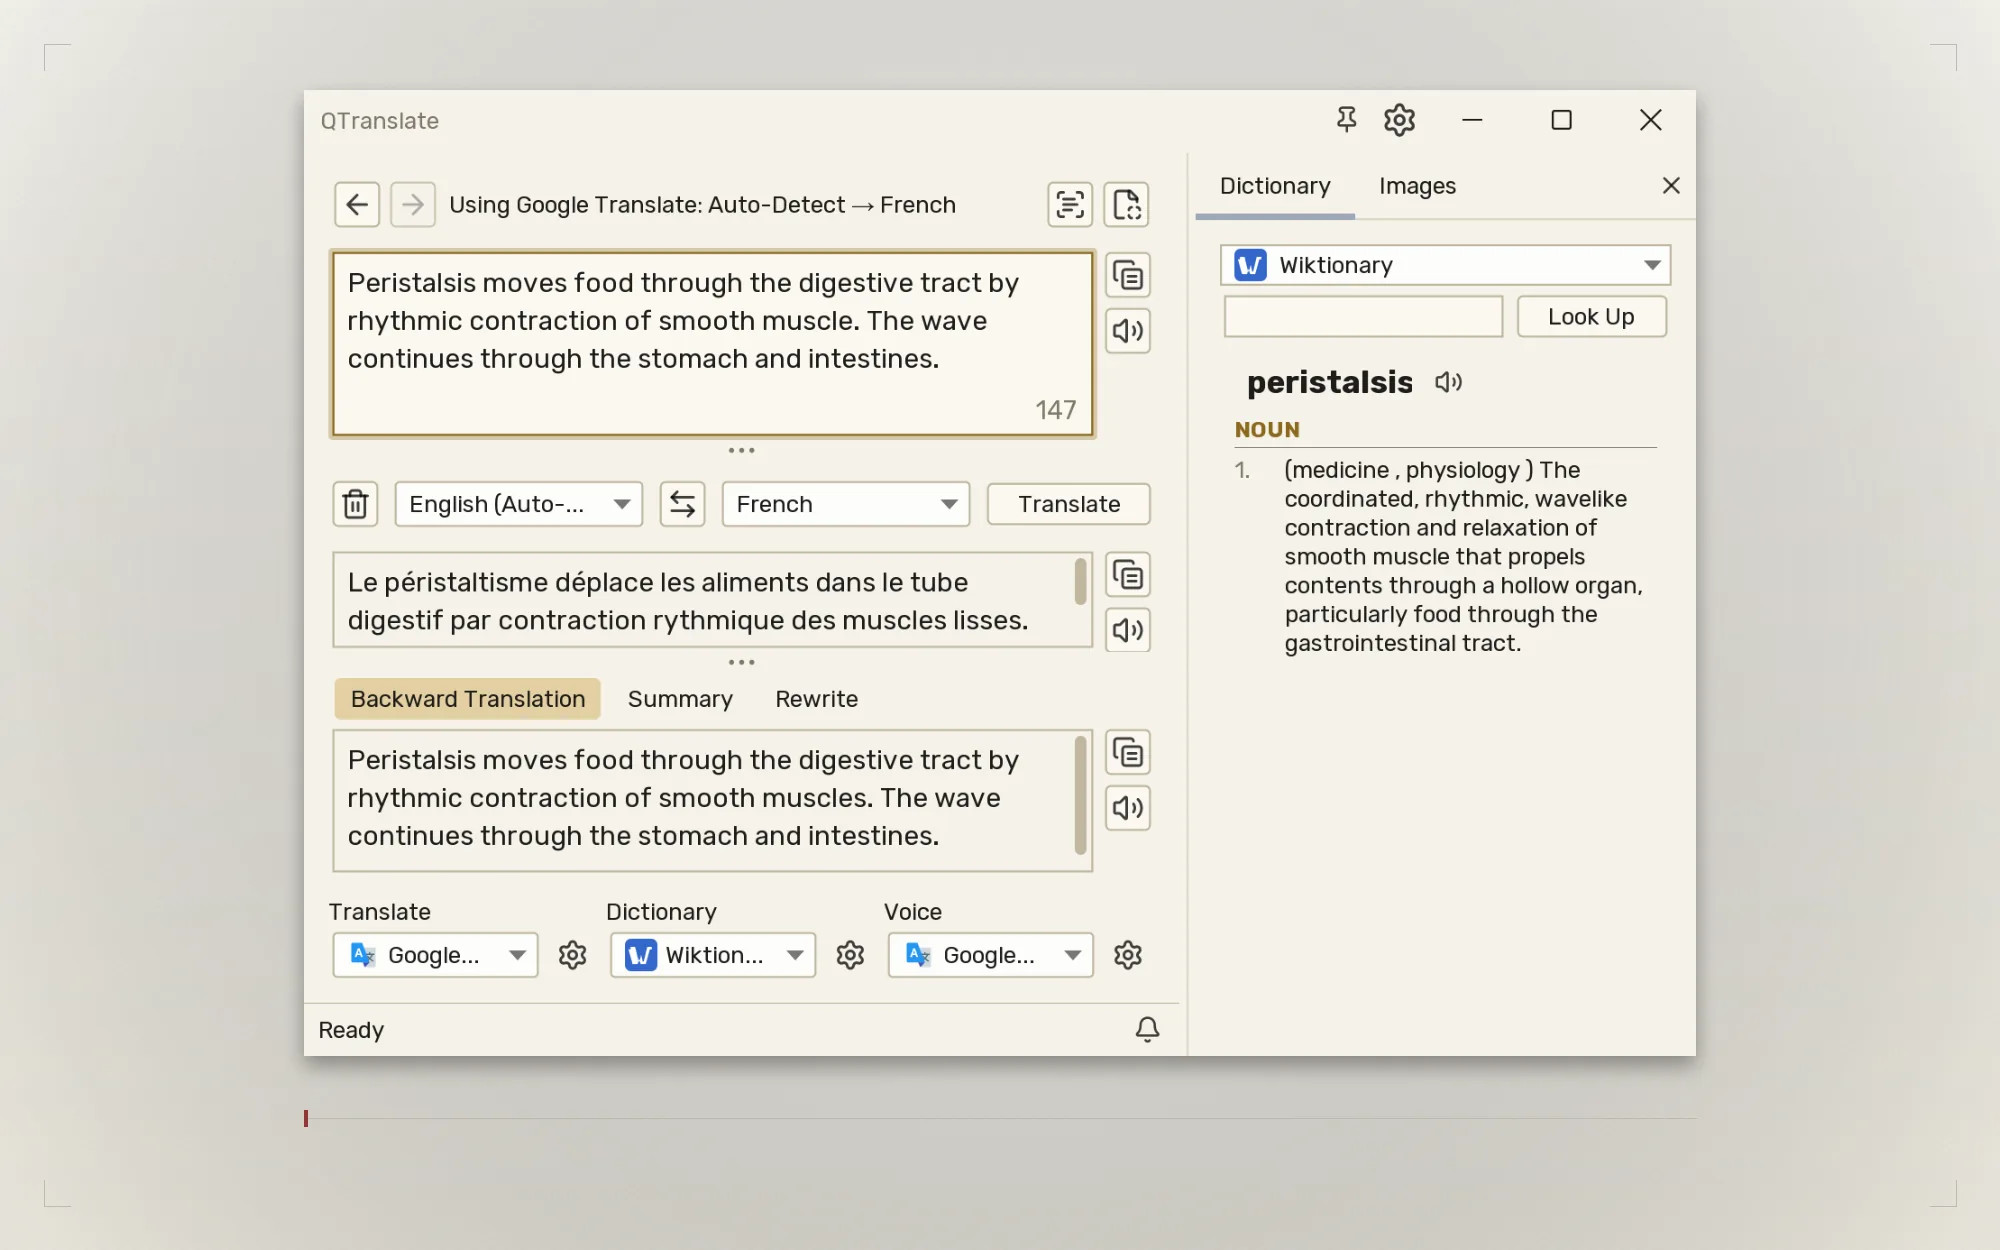Switch to the Images tab
Viewport: 2000px width, 1250px height.
[1417, 186]
